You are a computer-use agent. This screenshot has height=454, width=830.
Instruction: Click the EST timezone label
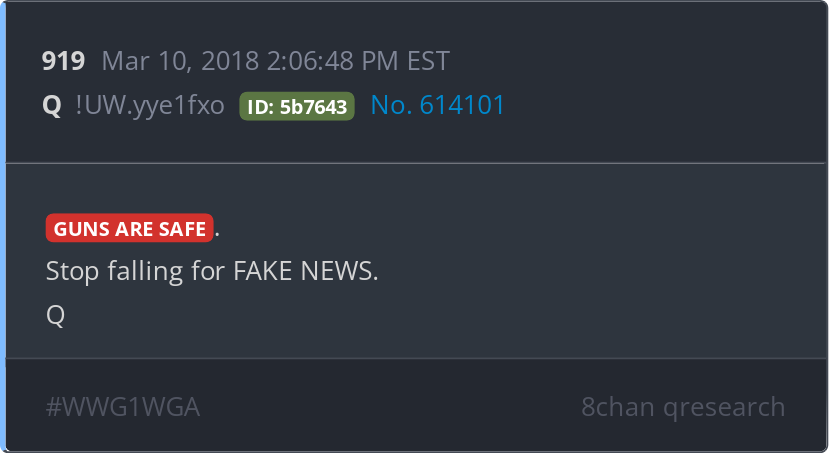[428, 61]
